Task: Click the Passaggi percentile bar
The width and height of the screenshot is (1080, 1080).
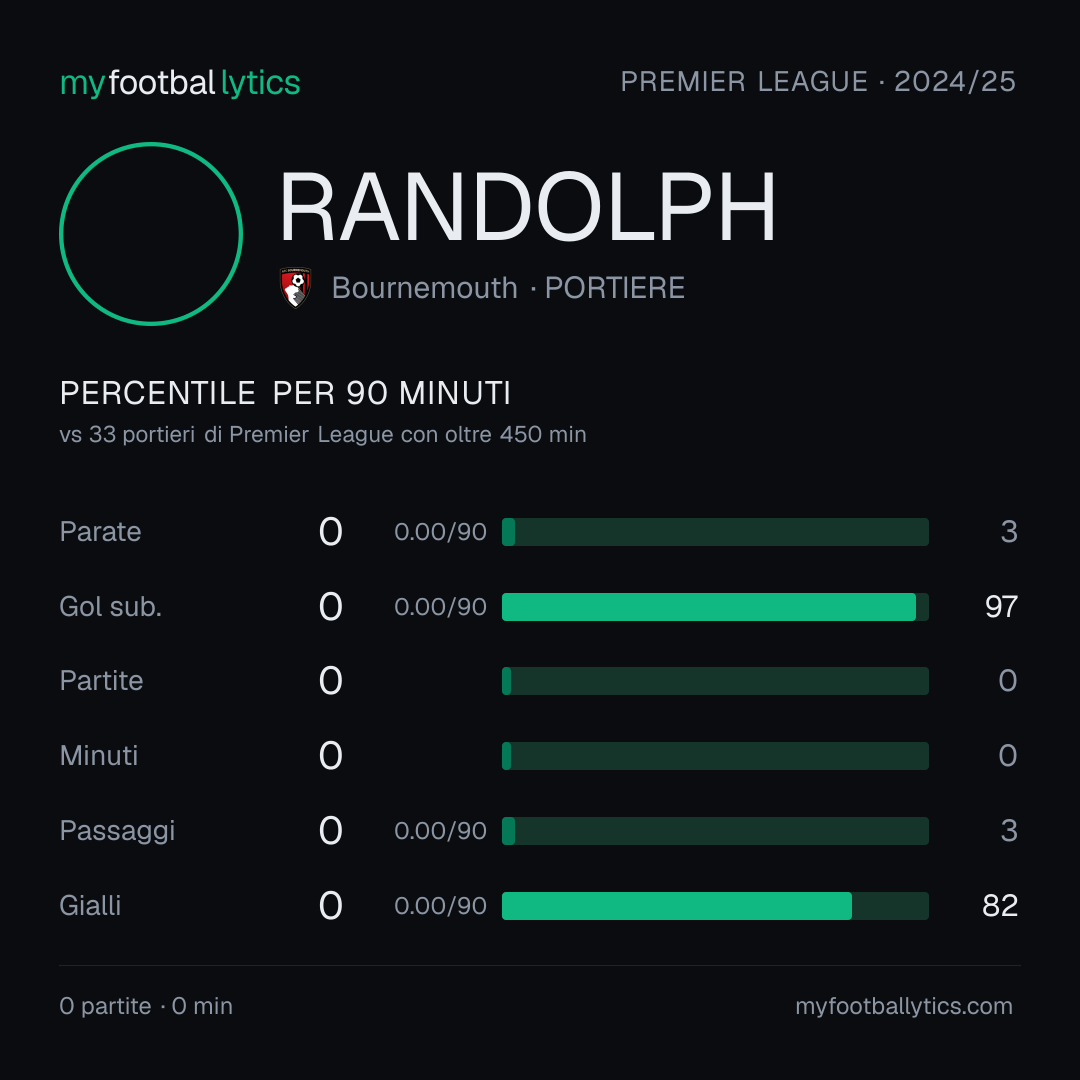Action: coord(715,831)
